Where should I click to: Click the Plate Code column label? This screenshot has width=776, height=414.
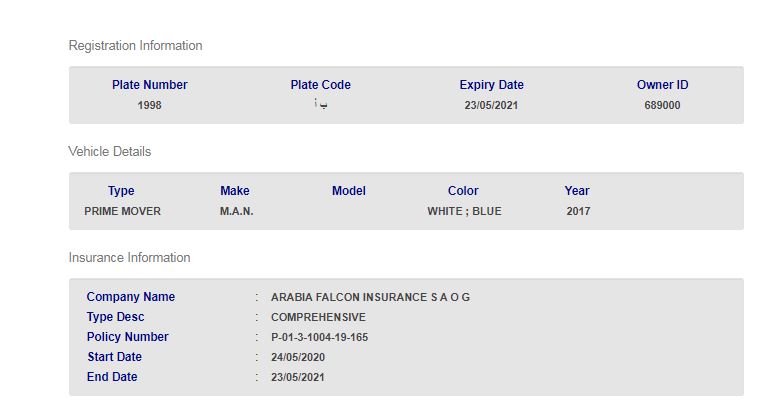[x=320, y=85]
